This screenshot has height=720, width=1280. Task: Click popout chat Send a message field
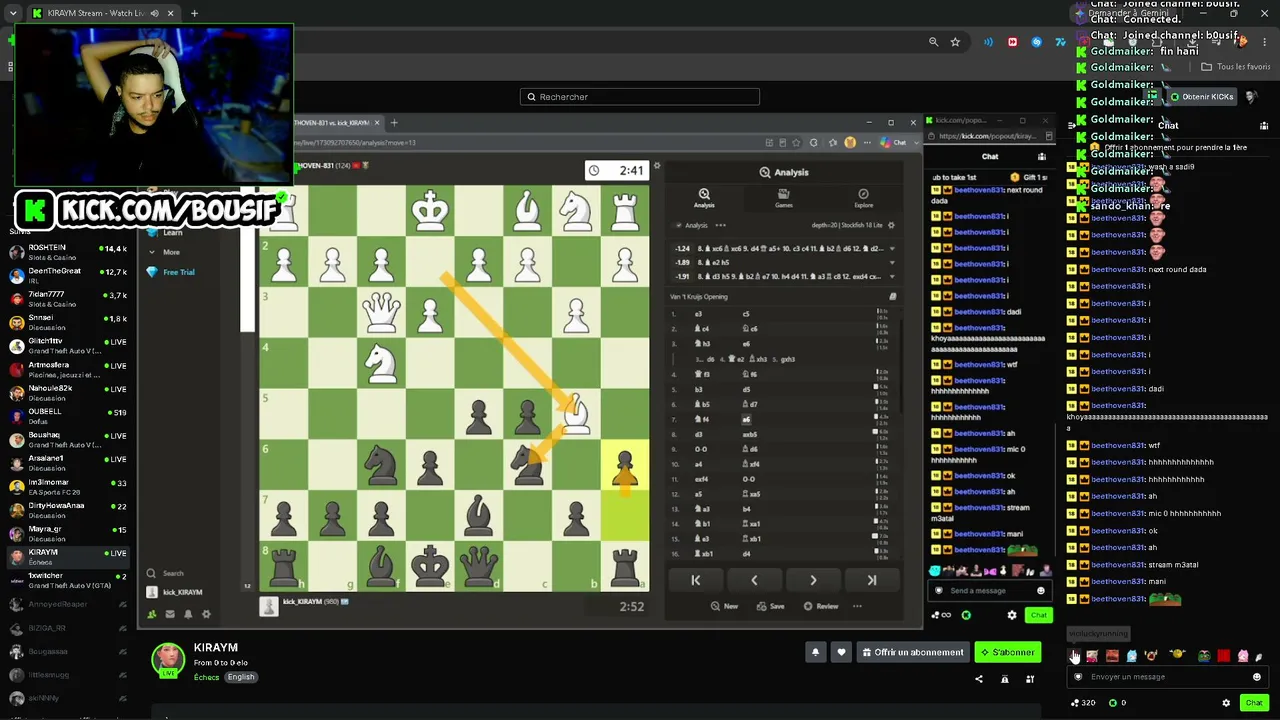[x=988, y=590]
